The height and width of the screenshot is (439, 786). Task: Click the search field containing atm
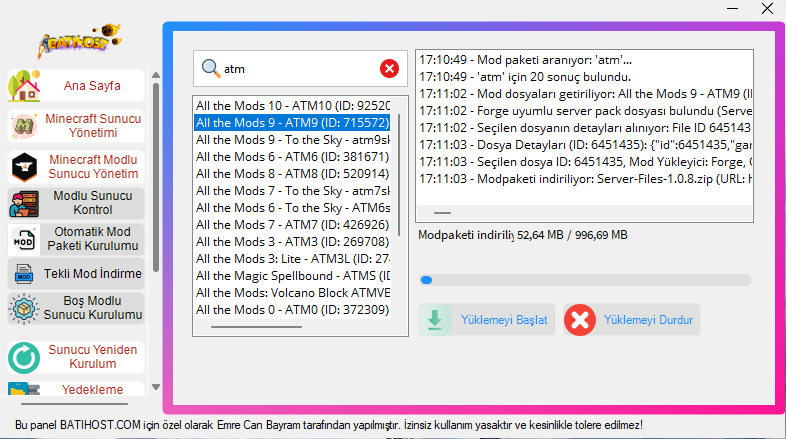(300, 69)
